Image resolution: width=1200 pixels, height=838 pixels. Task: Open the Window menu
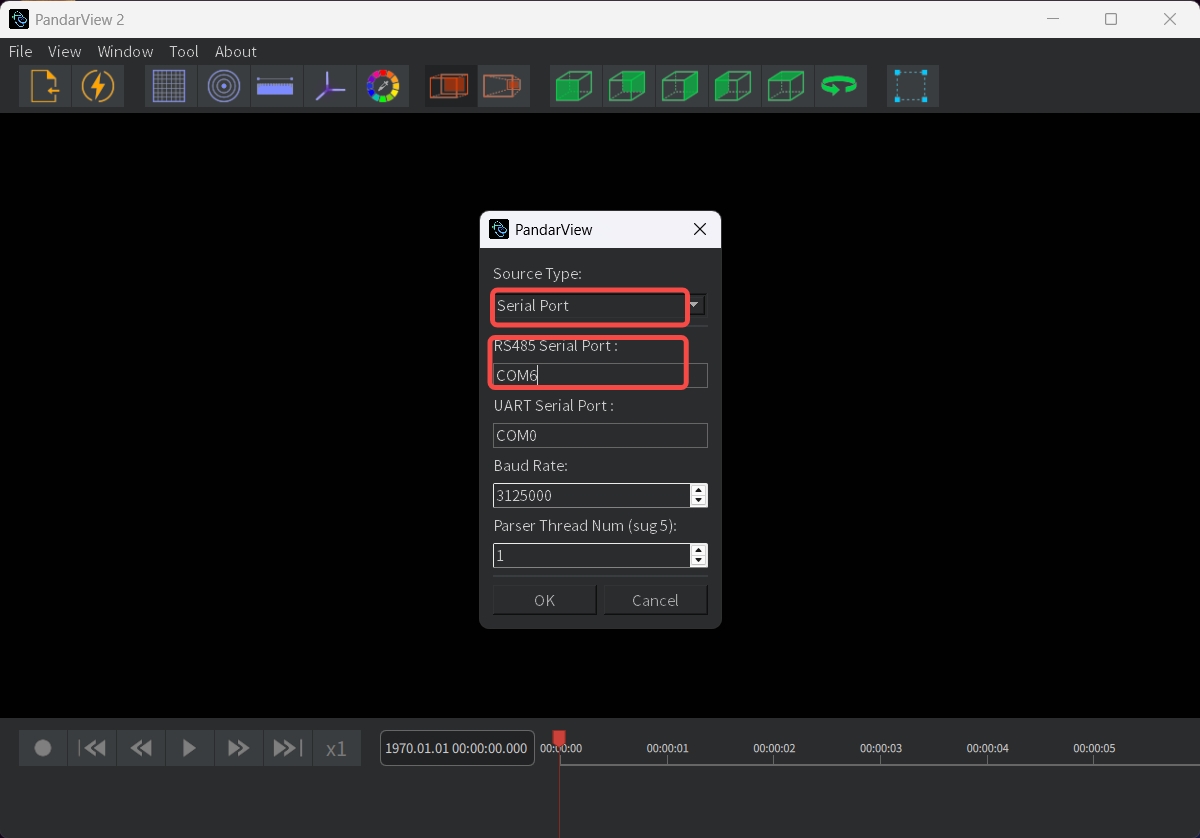pos(125,52)
